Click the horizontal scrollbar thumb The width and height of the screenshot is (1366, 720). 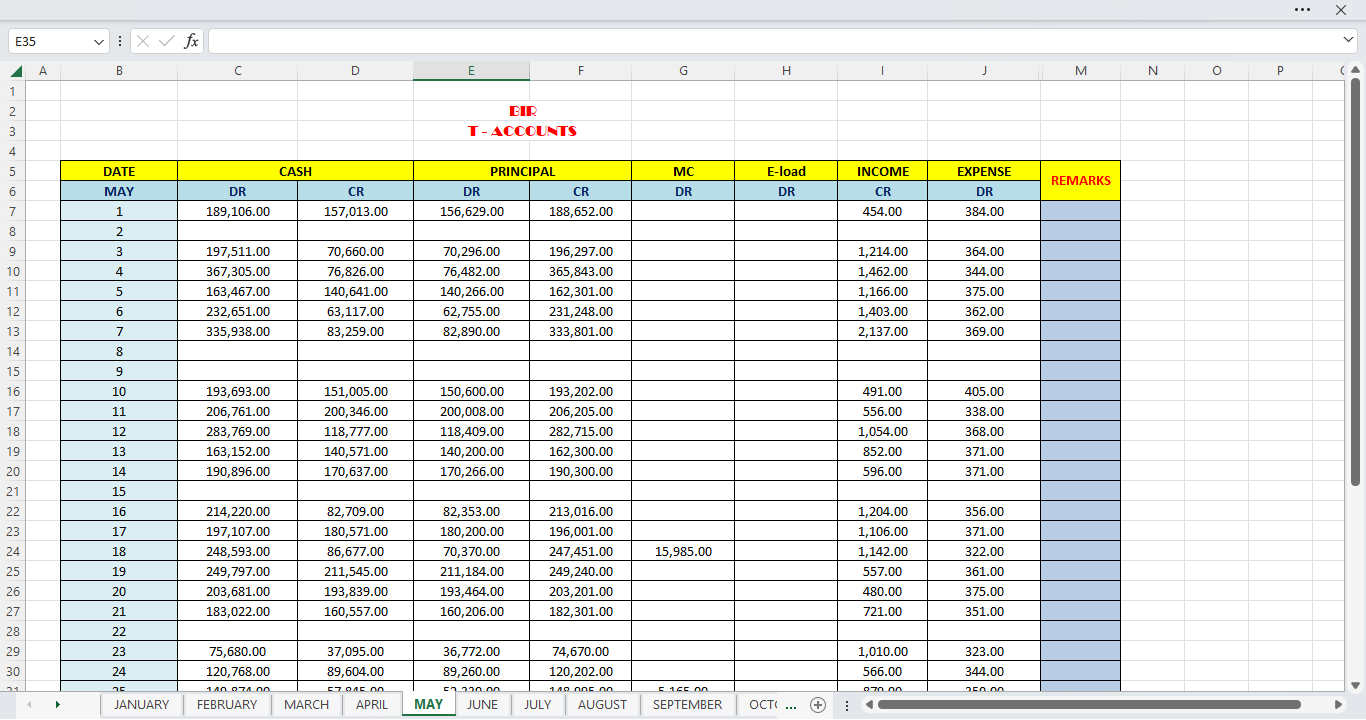1089,705
